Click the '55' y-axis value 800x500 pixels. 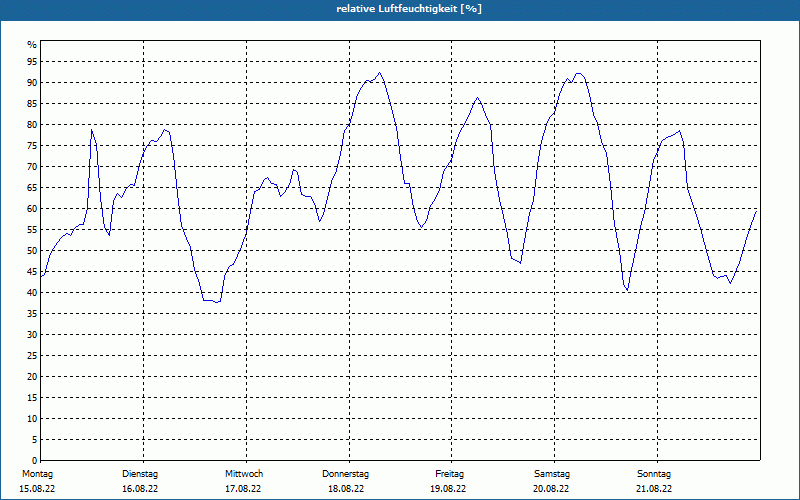(x=32, y=230)
